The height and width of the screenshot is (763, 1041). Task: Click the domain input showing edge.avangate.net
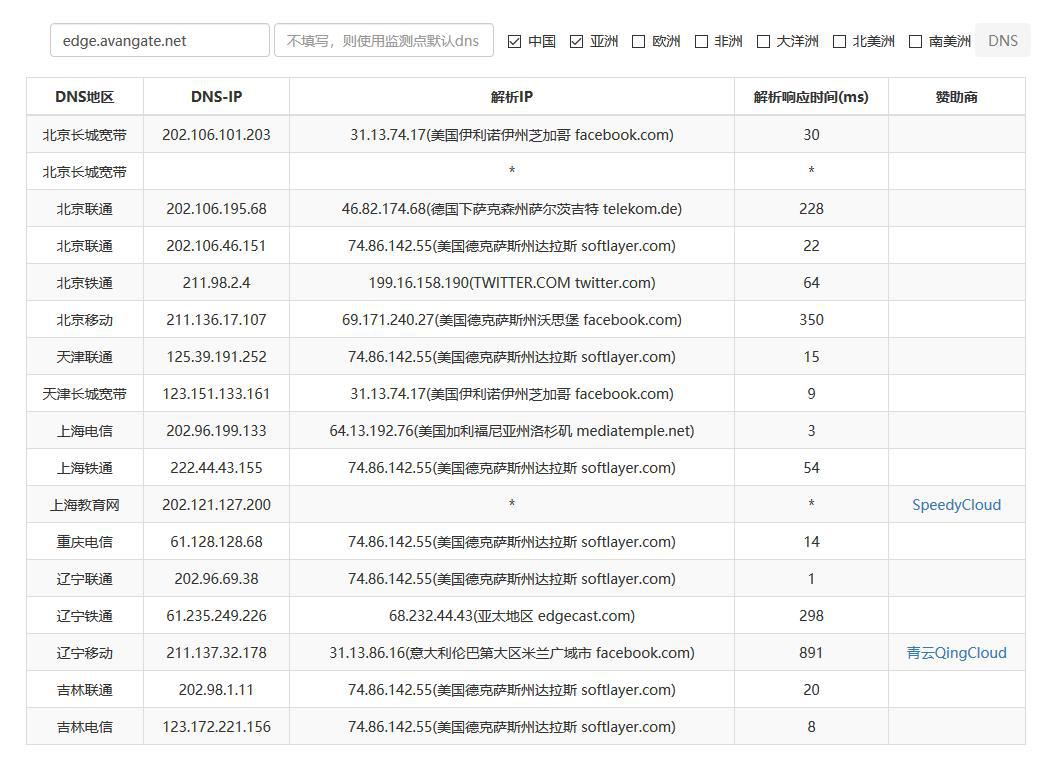(159, 40)
